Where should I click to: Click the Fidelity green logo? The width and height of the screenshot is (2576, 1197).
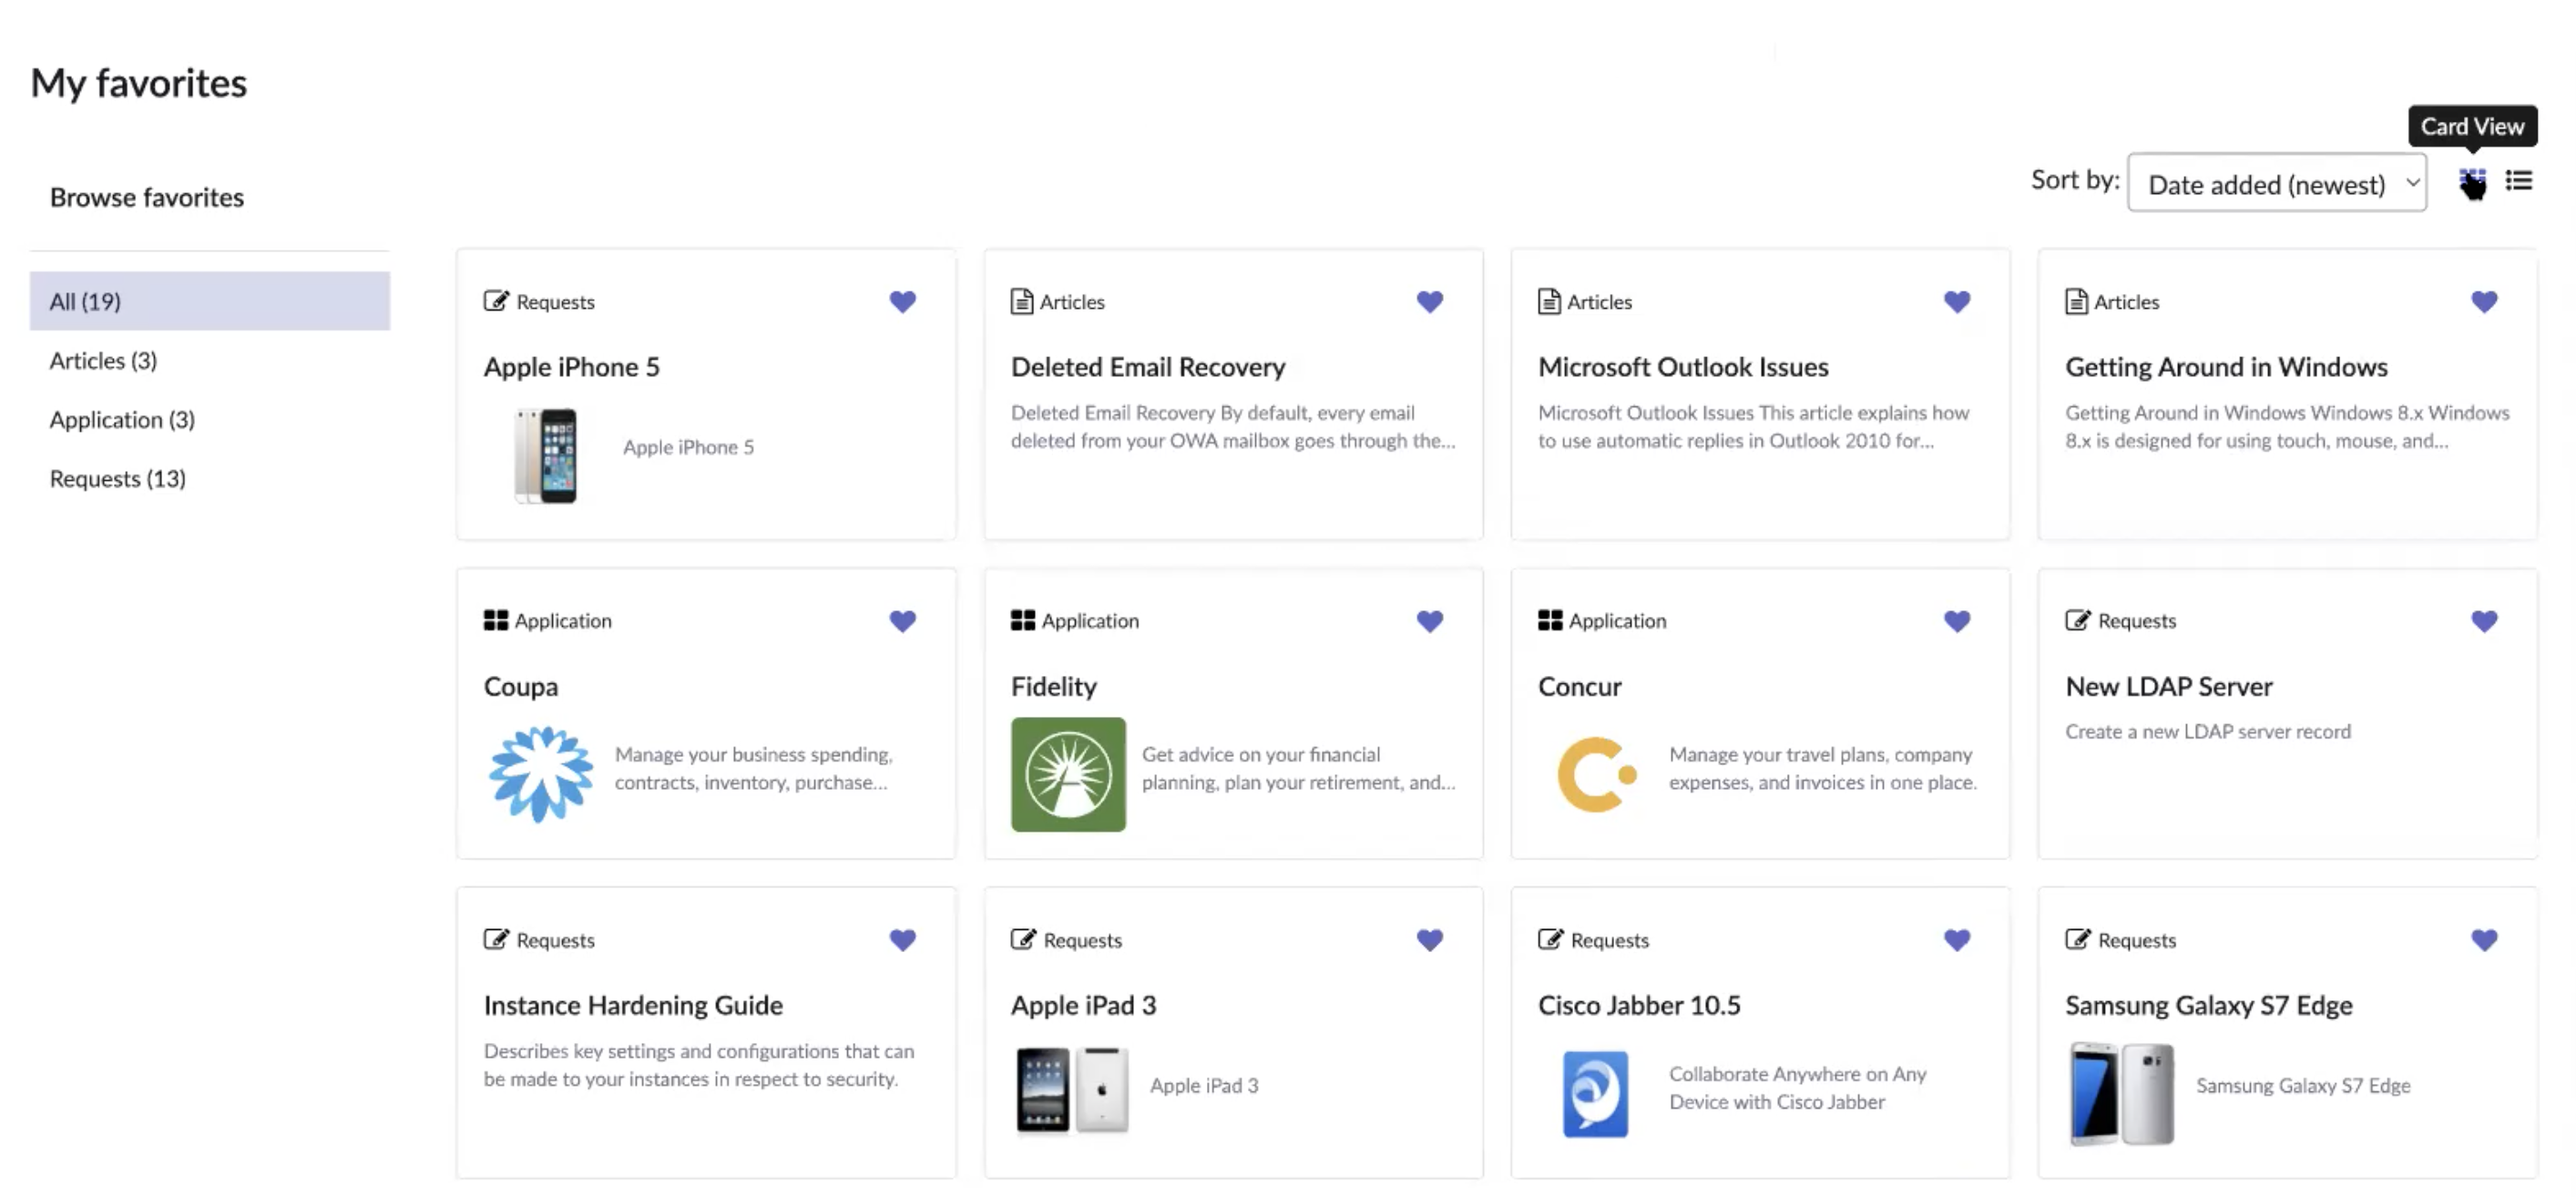pyautogui.click(x=1068, y=775)
